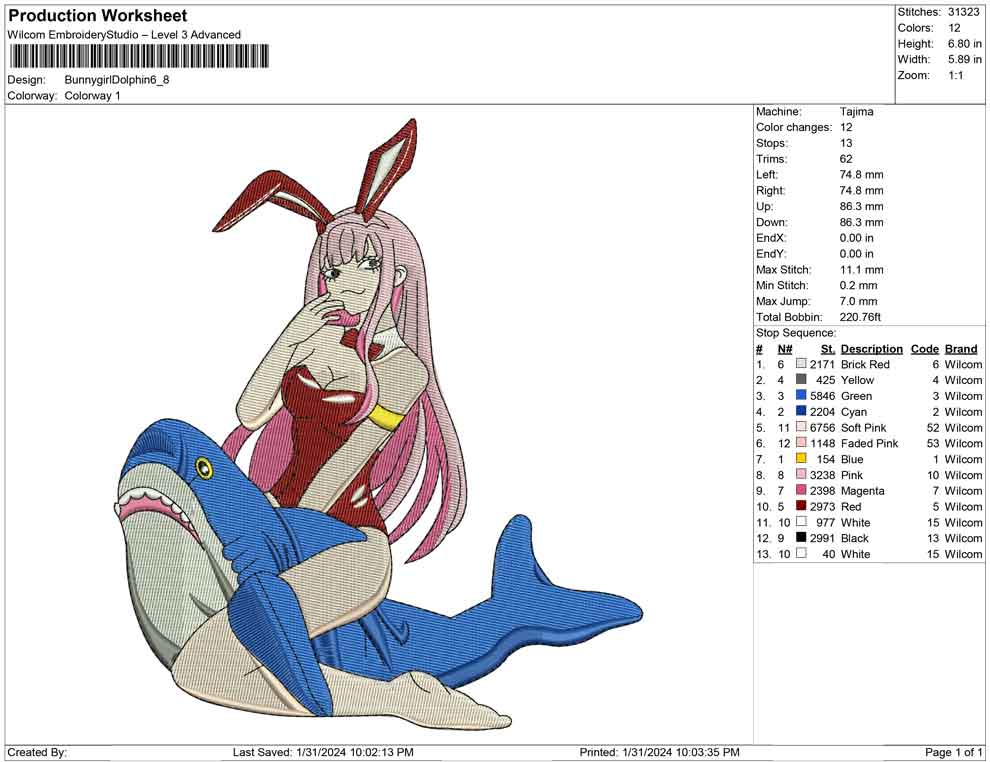Click the Magenta description text
The image size is (990, 762).
click(862, 491)
